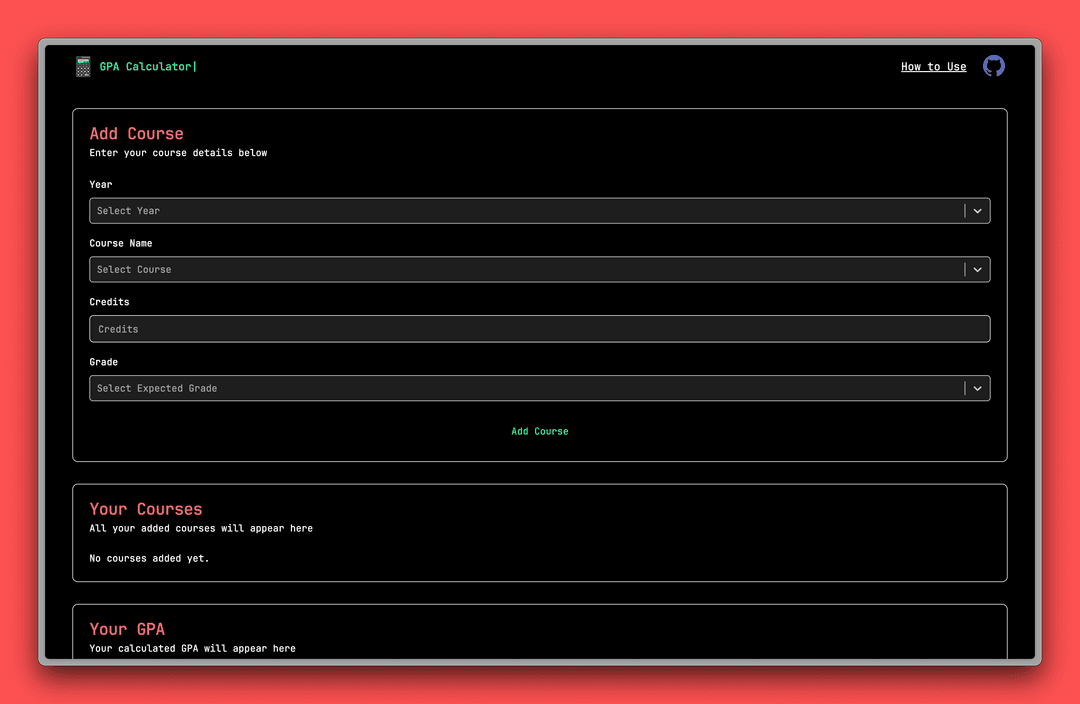The width and height of the screenshot is (1080, 704).
Task: Expand the Course Name chevron arrow
Action: point(977,269)
